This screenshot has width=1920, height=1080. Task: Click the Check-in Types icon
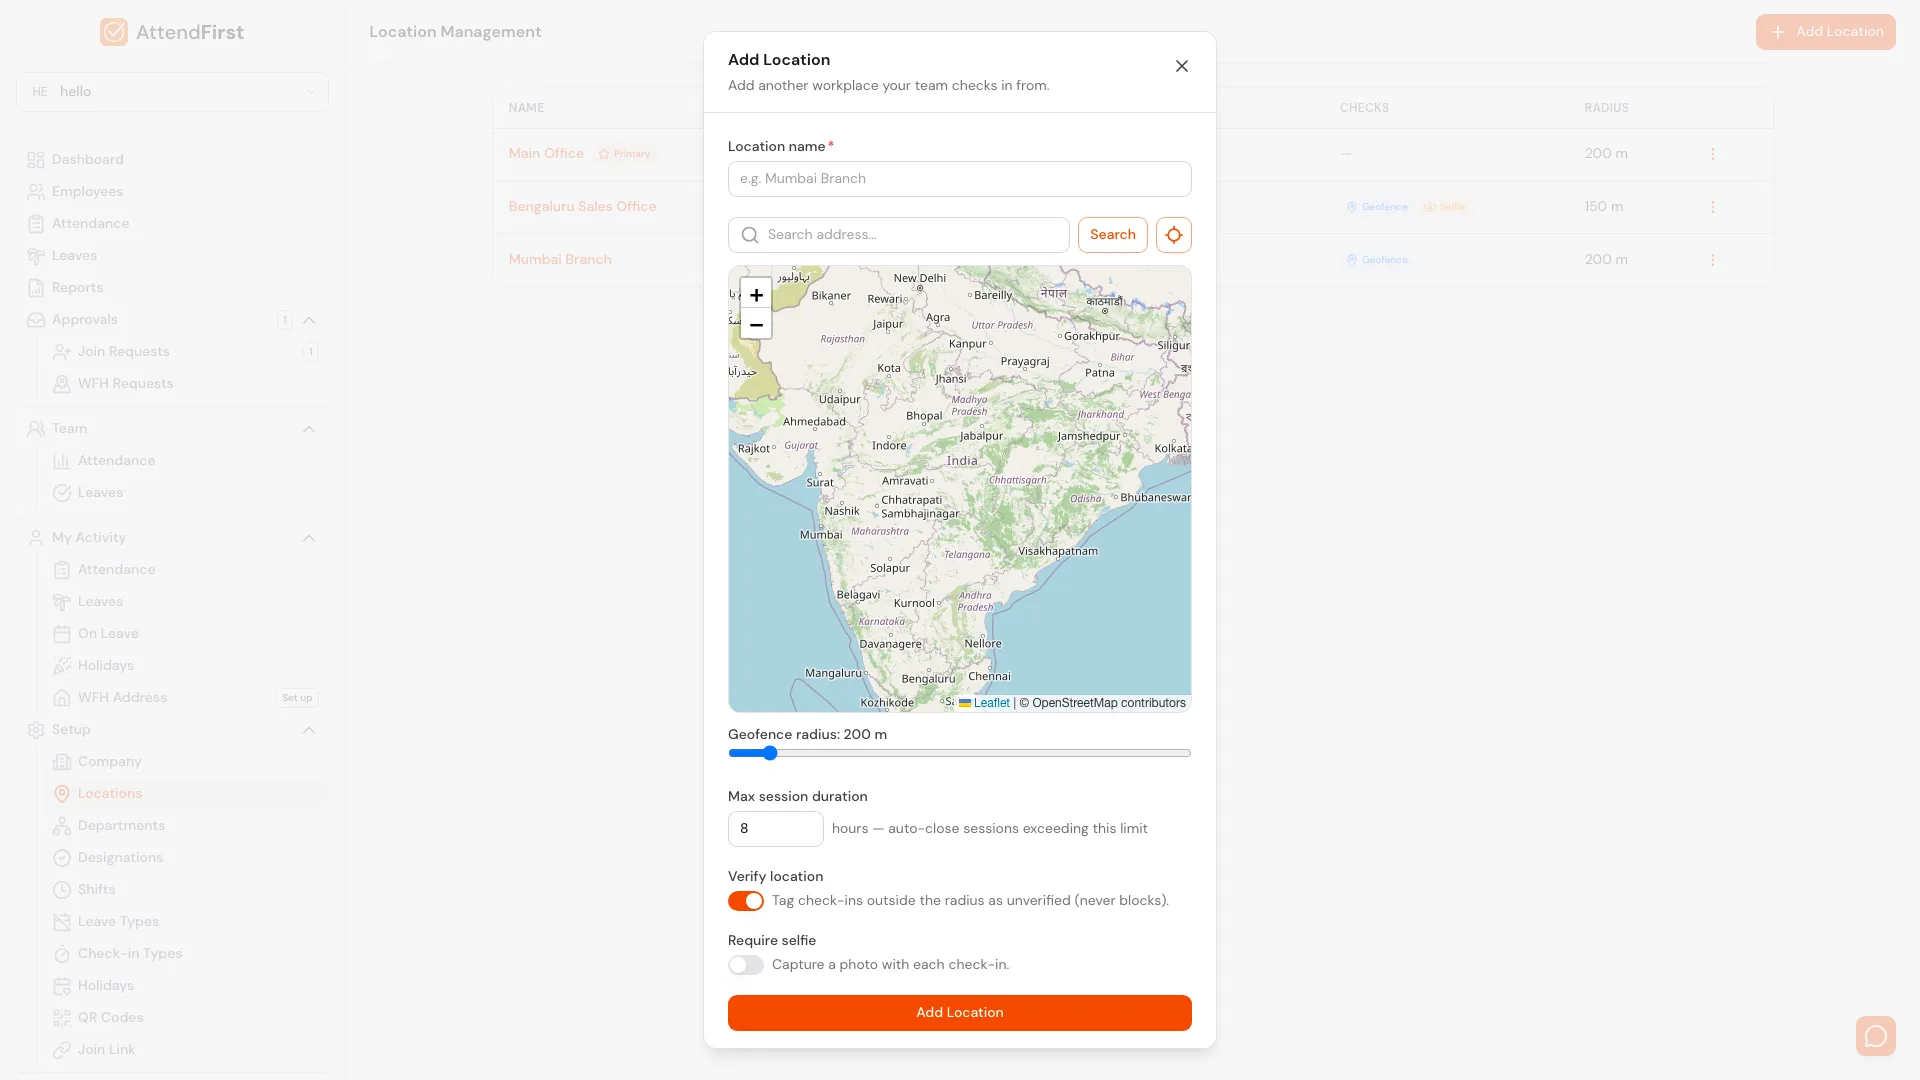tap(62, 954)
